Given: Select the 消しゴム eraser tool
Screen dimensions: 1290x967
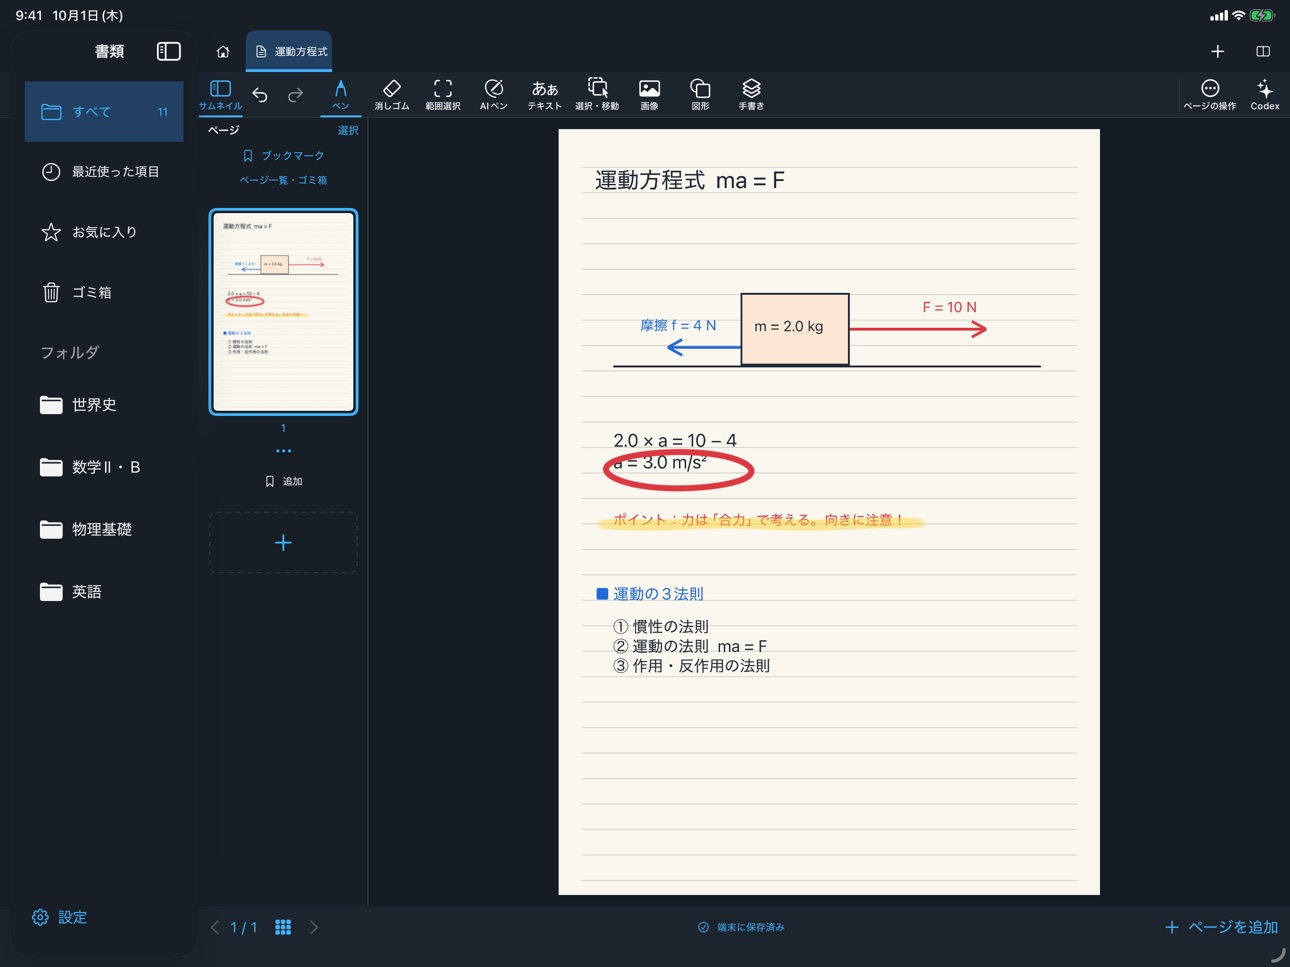Looking at the screenshot, I should [x=392, y=94].
